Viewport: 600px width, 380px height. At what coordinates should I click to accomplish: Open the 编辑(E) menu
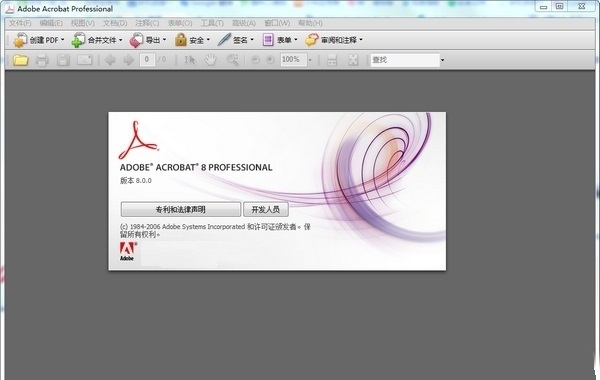(x=51, y=23)
